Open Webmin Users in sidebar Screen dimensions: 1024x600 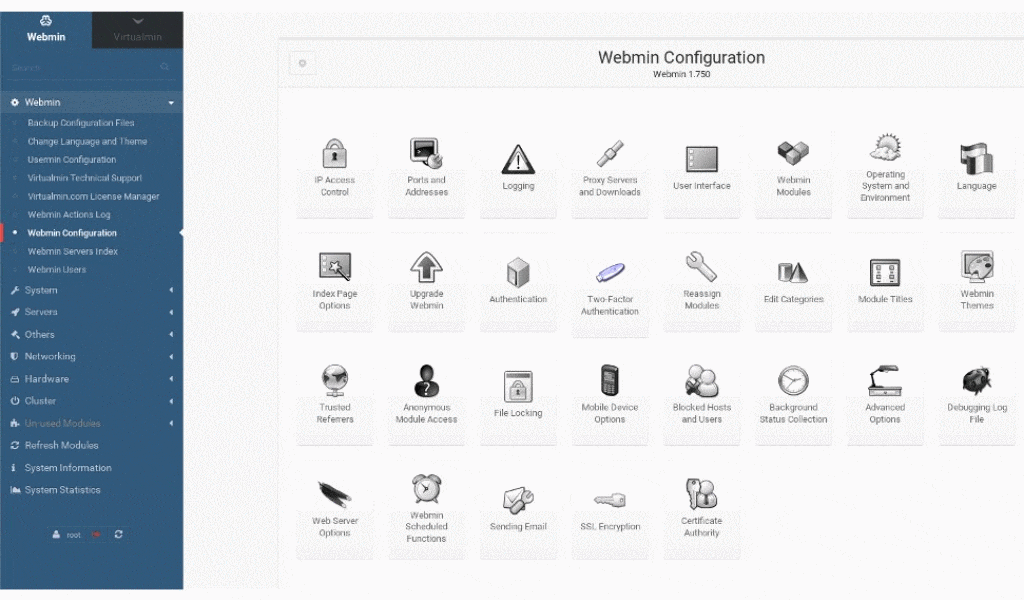point(57,269)
